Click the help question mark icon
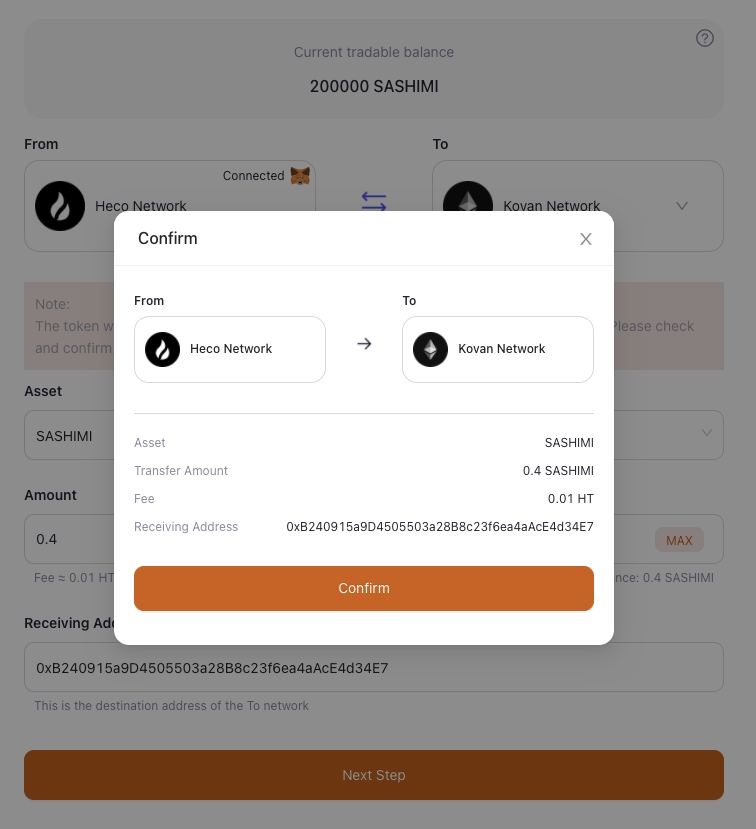This screenshot has height=829, width=756. point(705,38)
